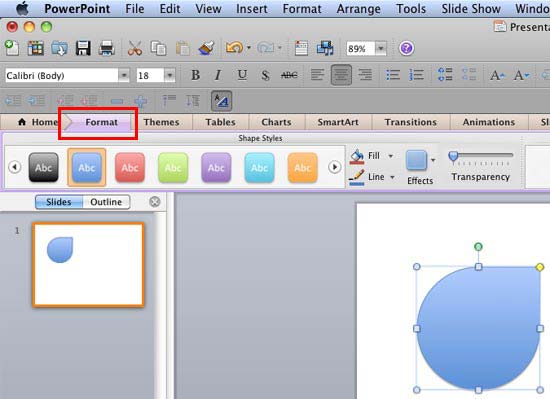This screenshot has width=550, height=399.
Task: Switch to the SmartArt tab
Action: 338,122
